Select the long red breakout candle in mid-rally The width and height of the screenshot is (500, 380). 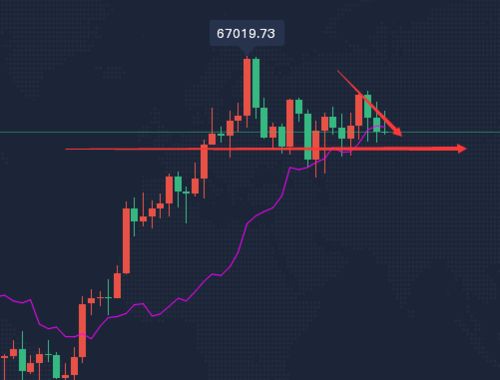click(x=126, y=241)
